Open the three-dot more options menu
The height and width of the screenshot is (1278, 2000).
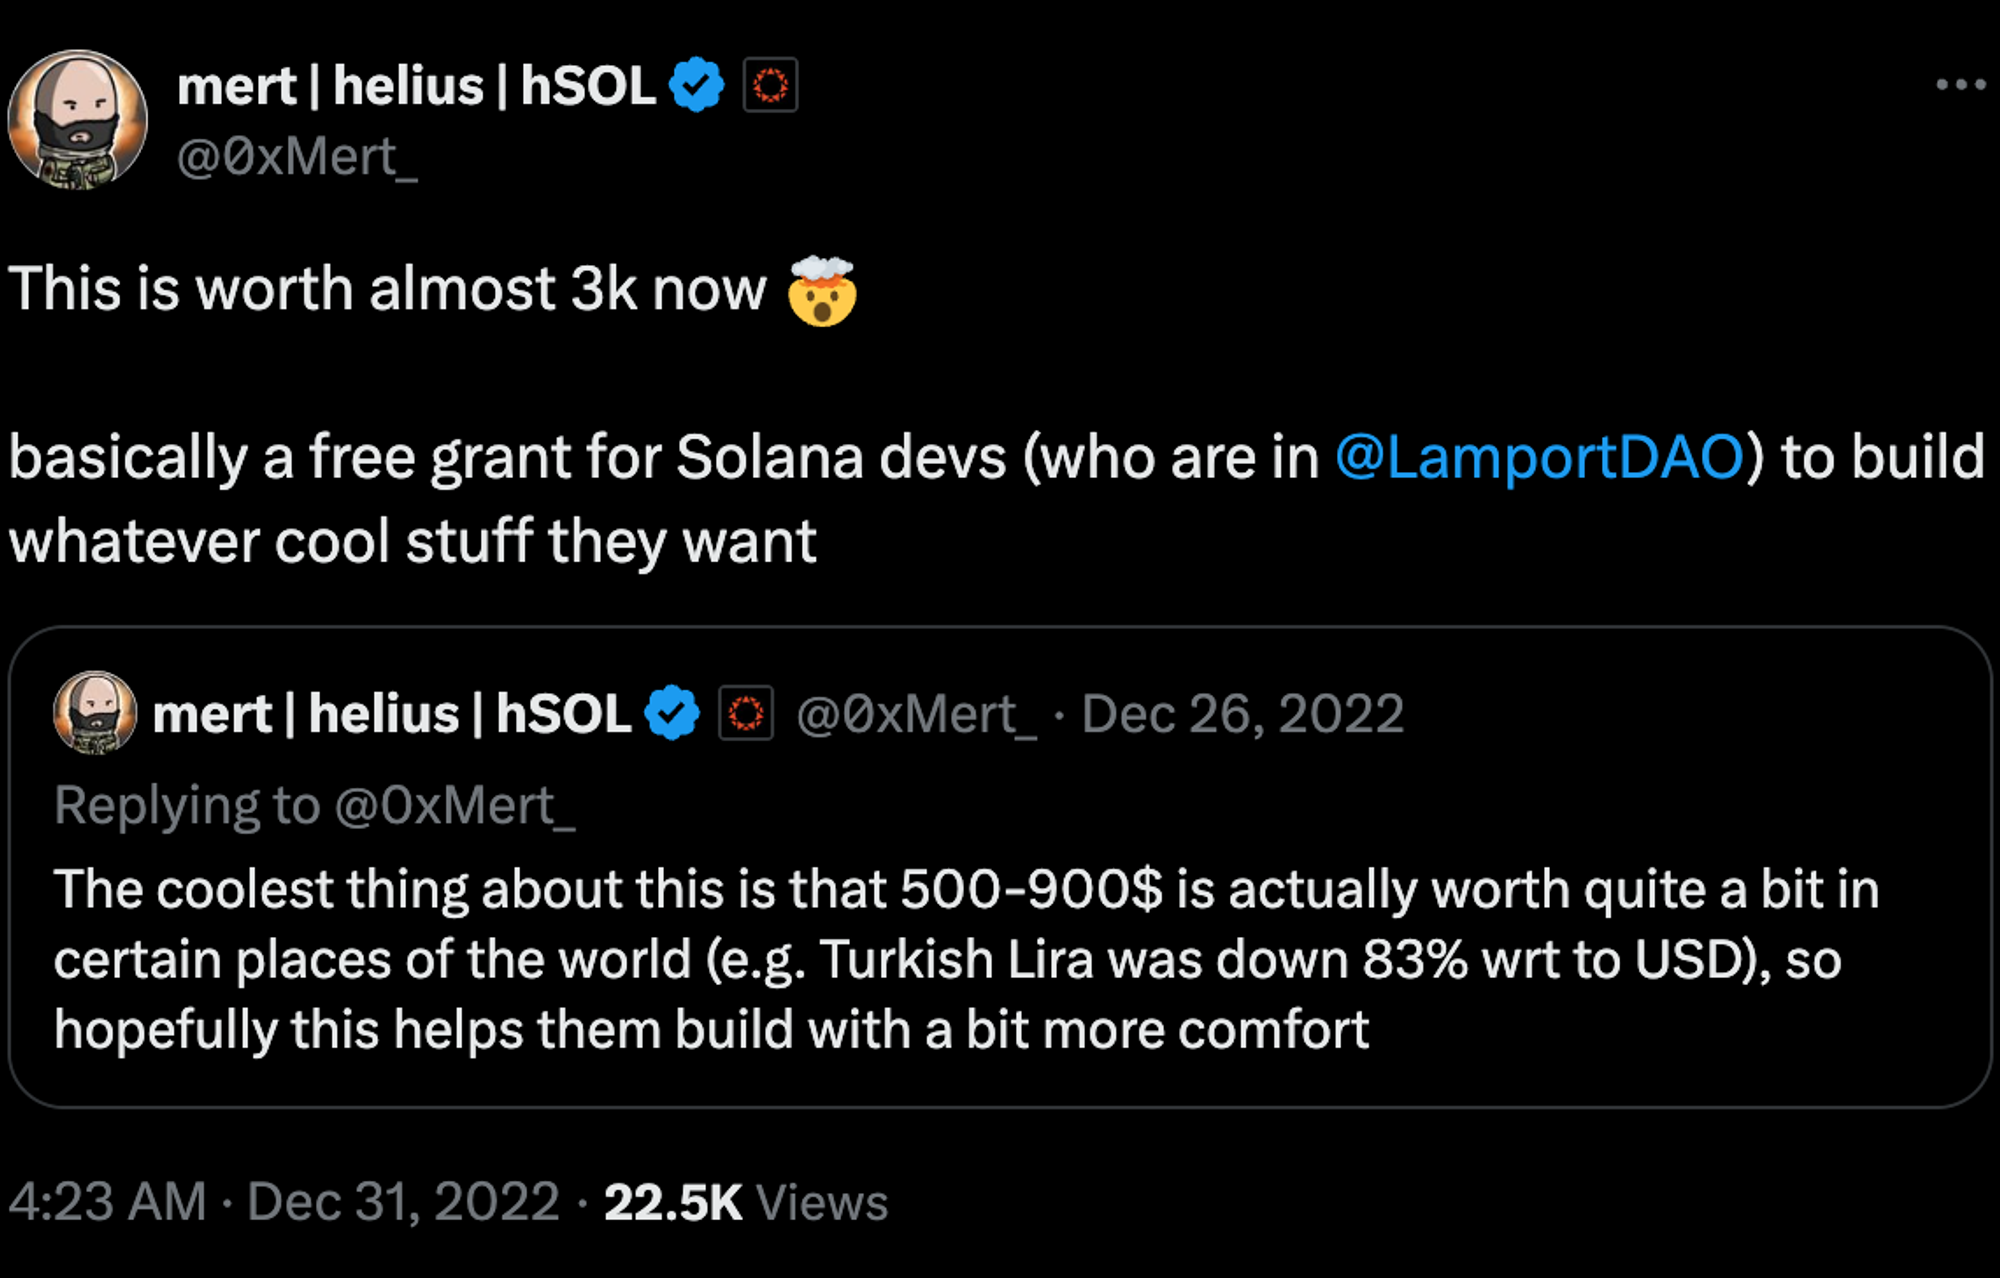pos(1960,85)
